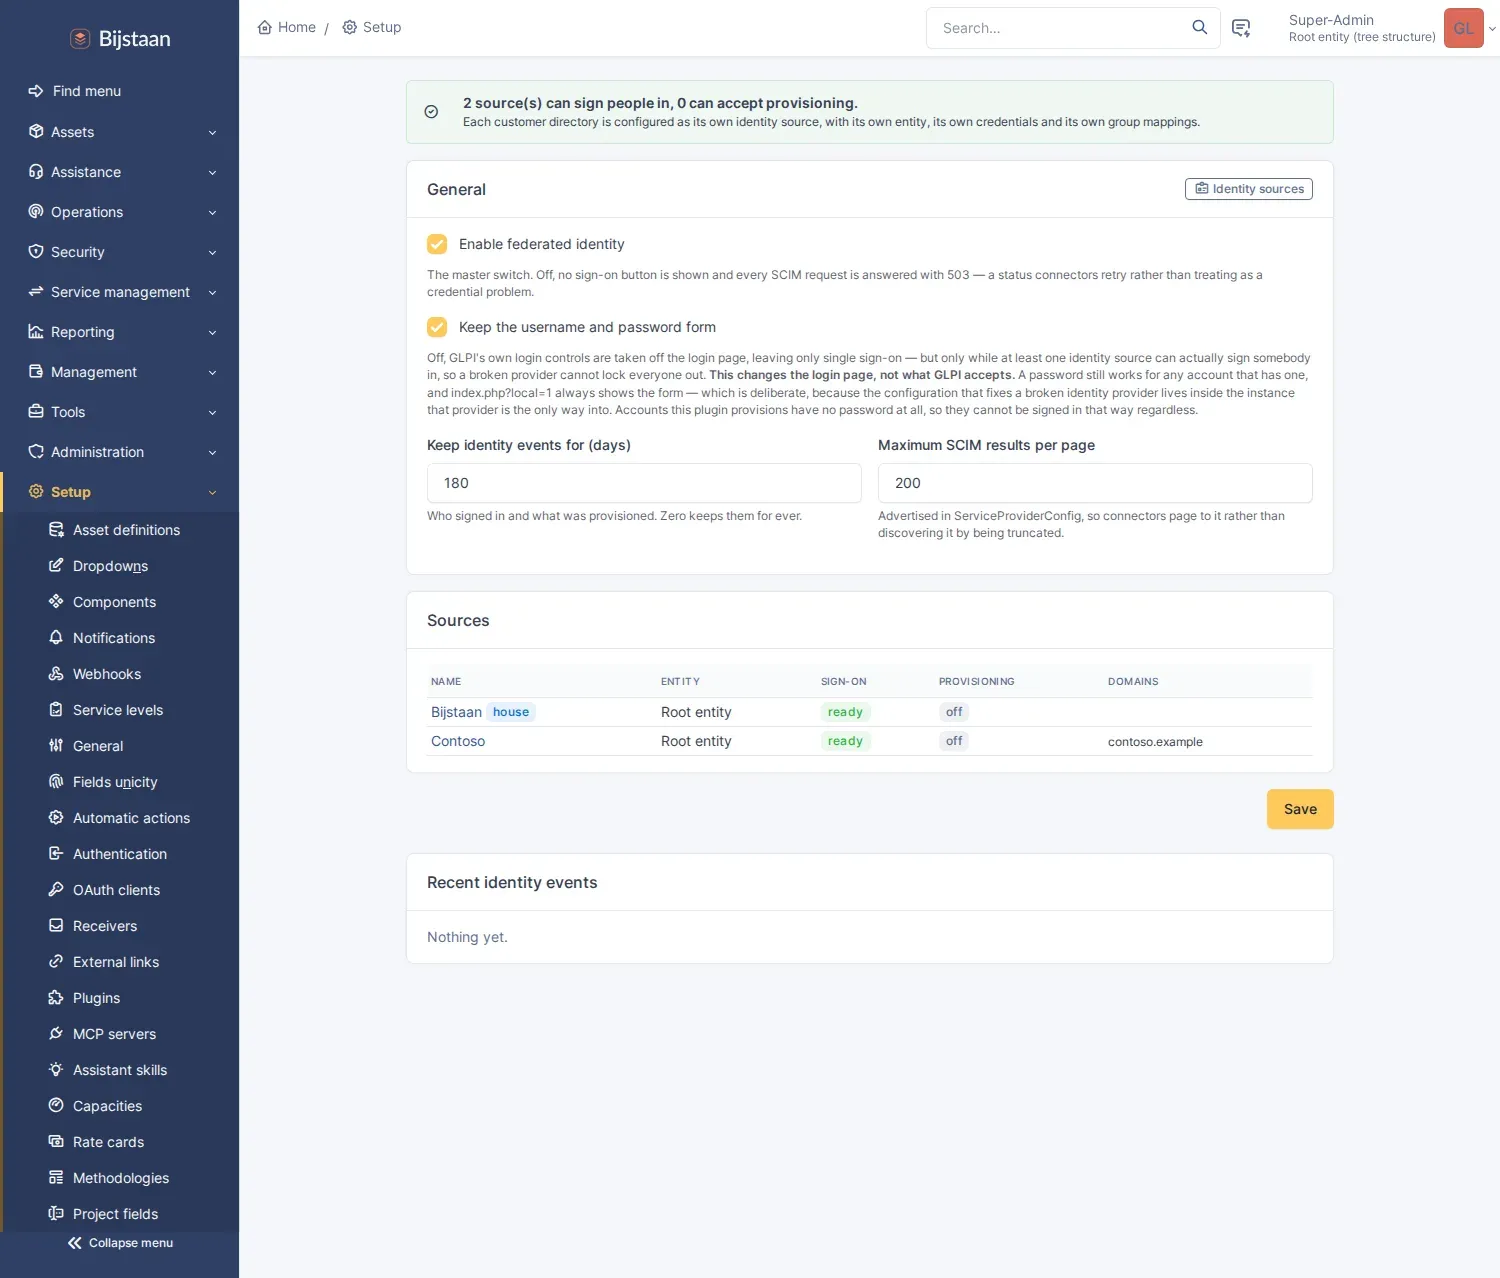Viewport: 1500px width, 1278px height.
Task: Expand the Reporting menu chevron
Action: coord(212,332)
